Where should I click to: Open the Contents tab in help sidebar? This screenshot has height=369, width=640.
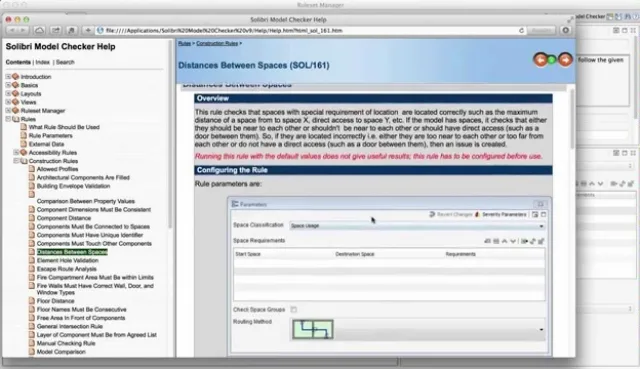[18, 62]
